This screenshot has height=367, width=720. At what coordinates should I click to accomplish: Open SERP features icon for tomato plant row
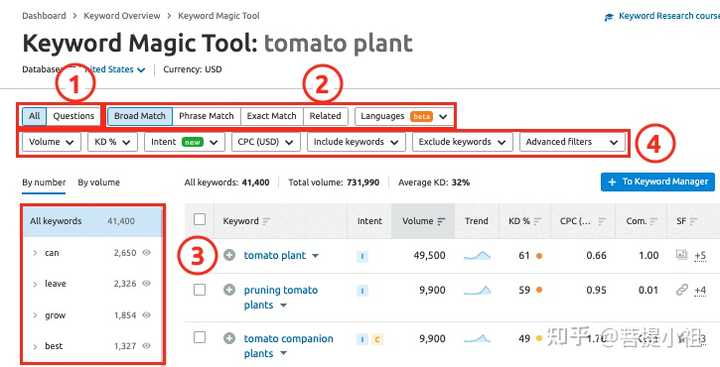tap(682, 254)
